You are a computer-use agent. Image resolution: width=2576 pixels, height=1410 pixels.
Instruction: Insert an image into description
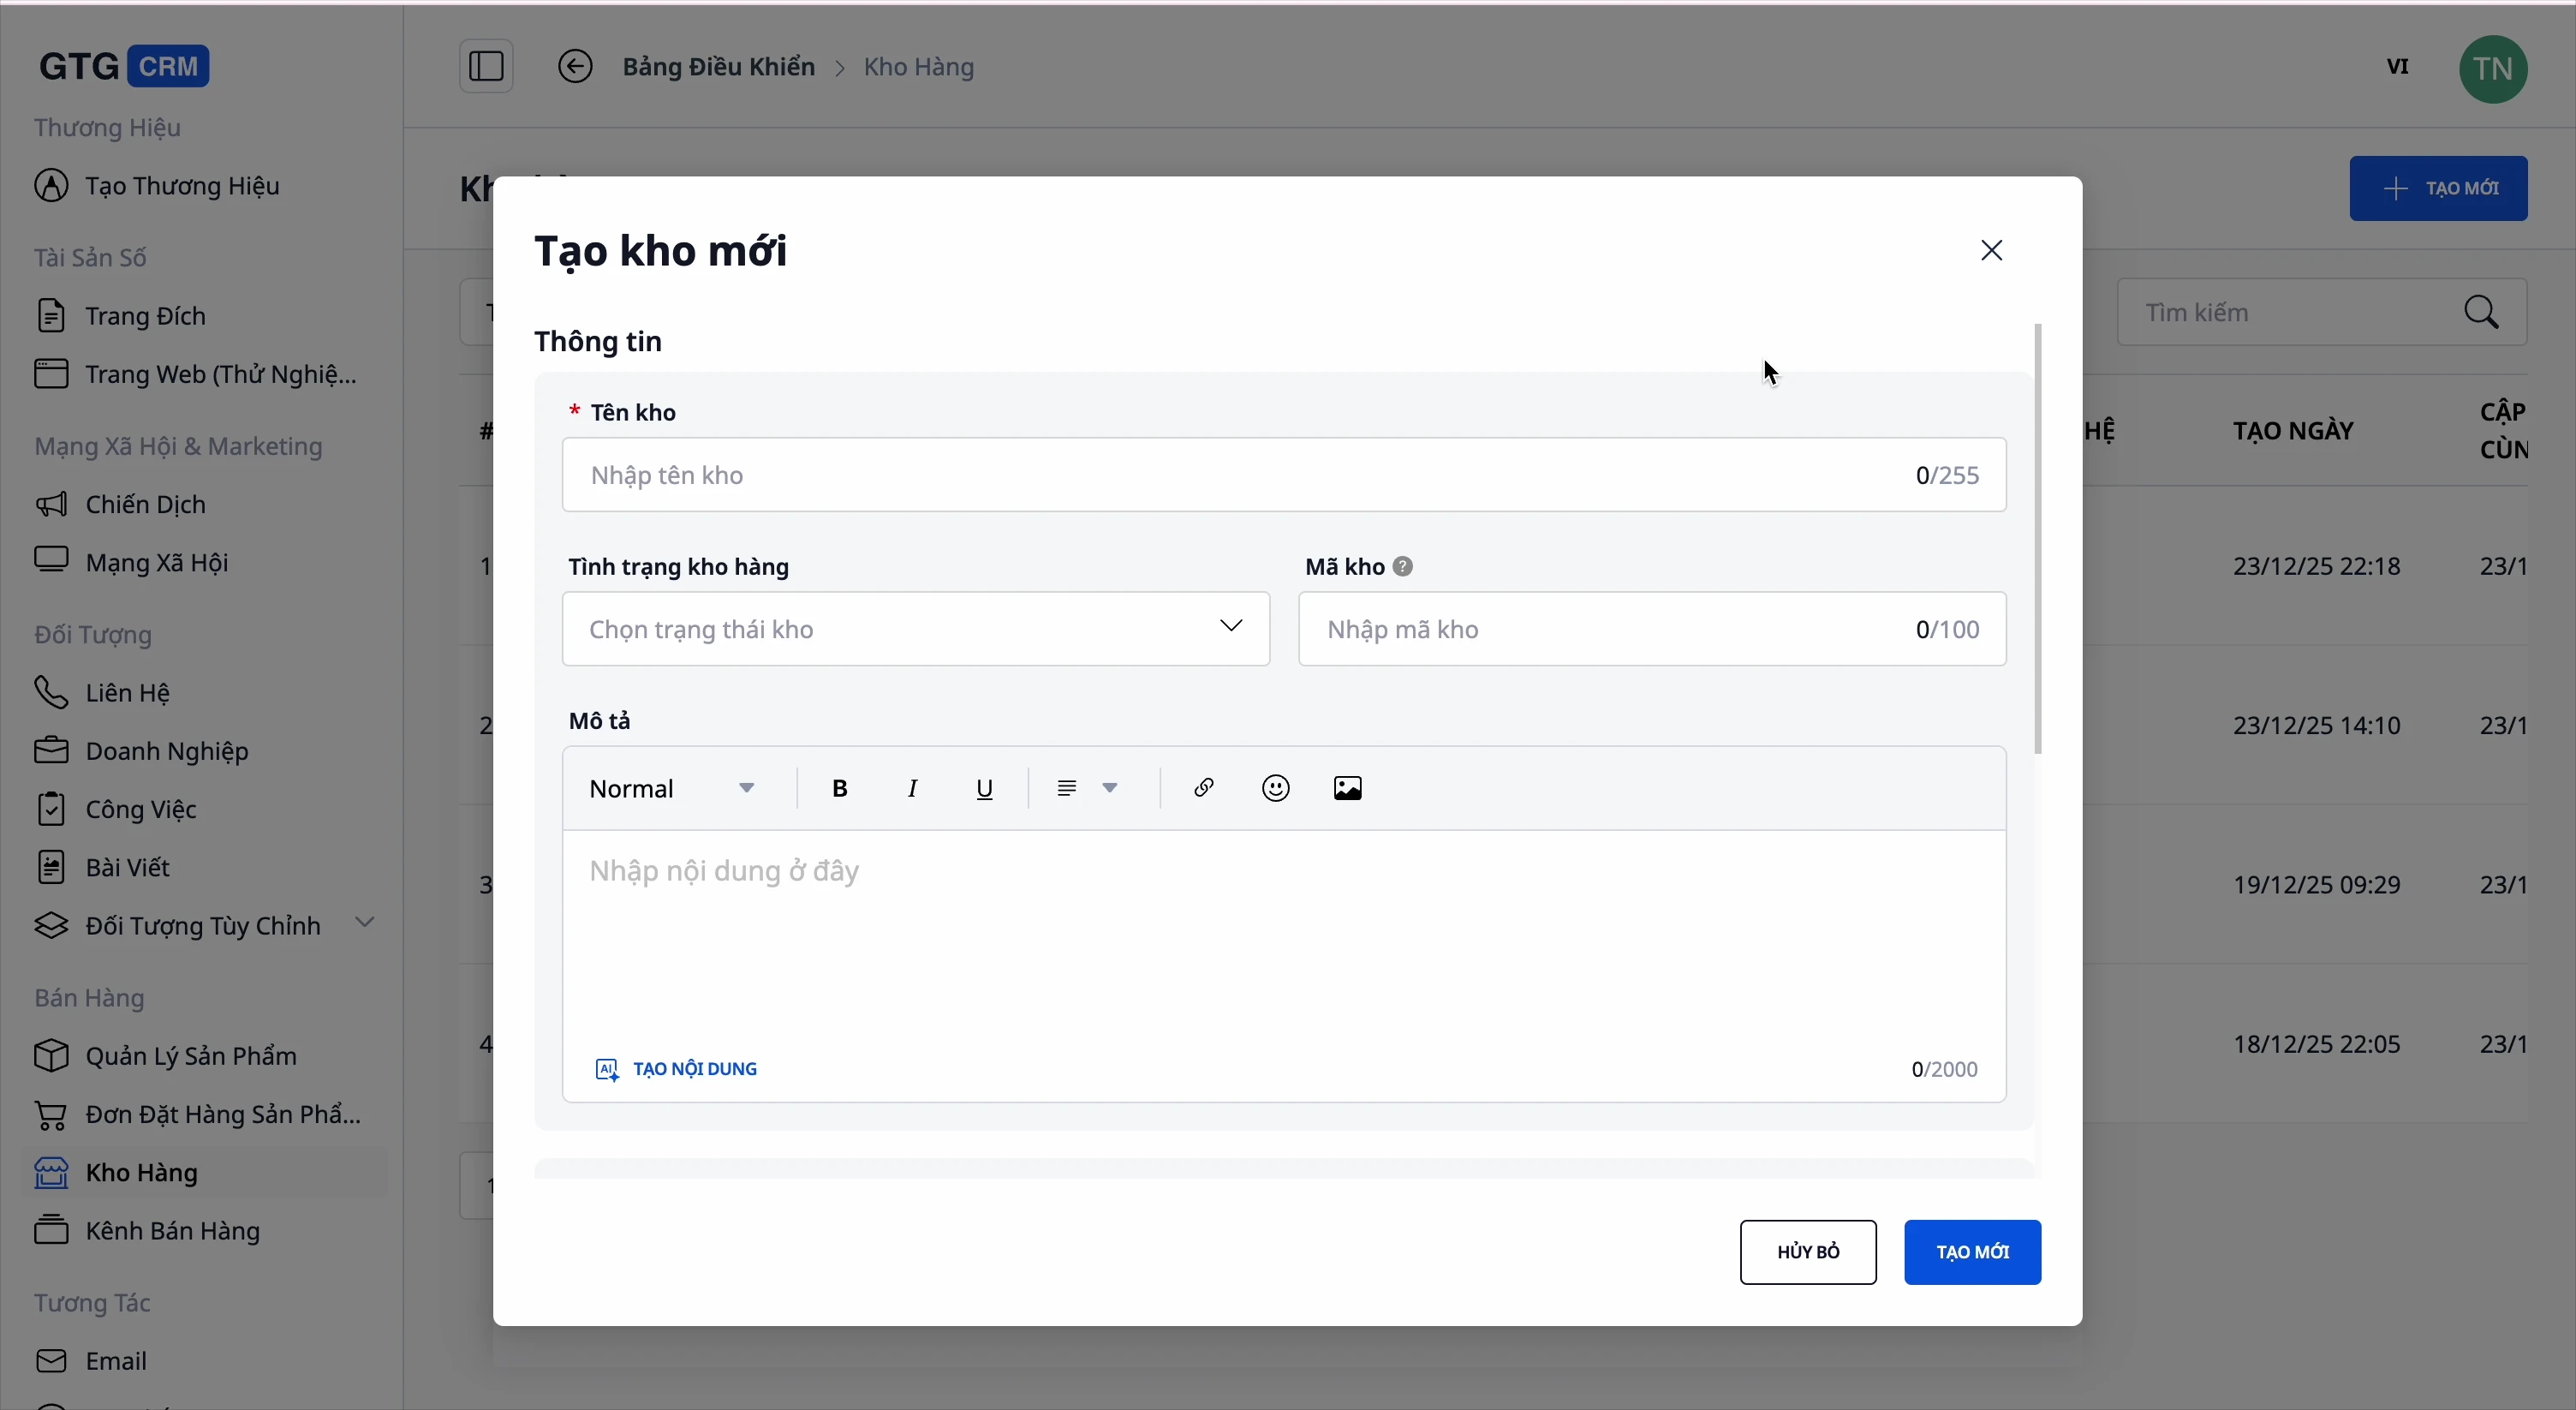pyautogui.click(x=1347, y=789)
